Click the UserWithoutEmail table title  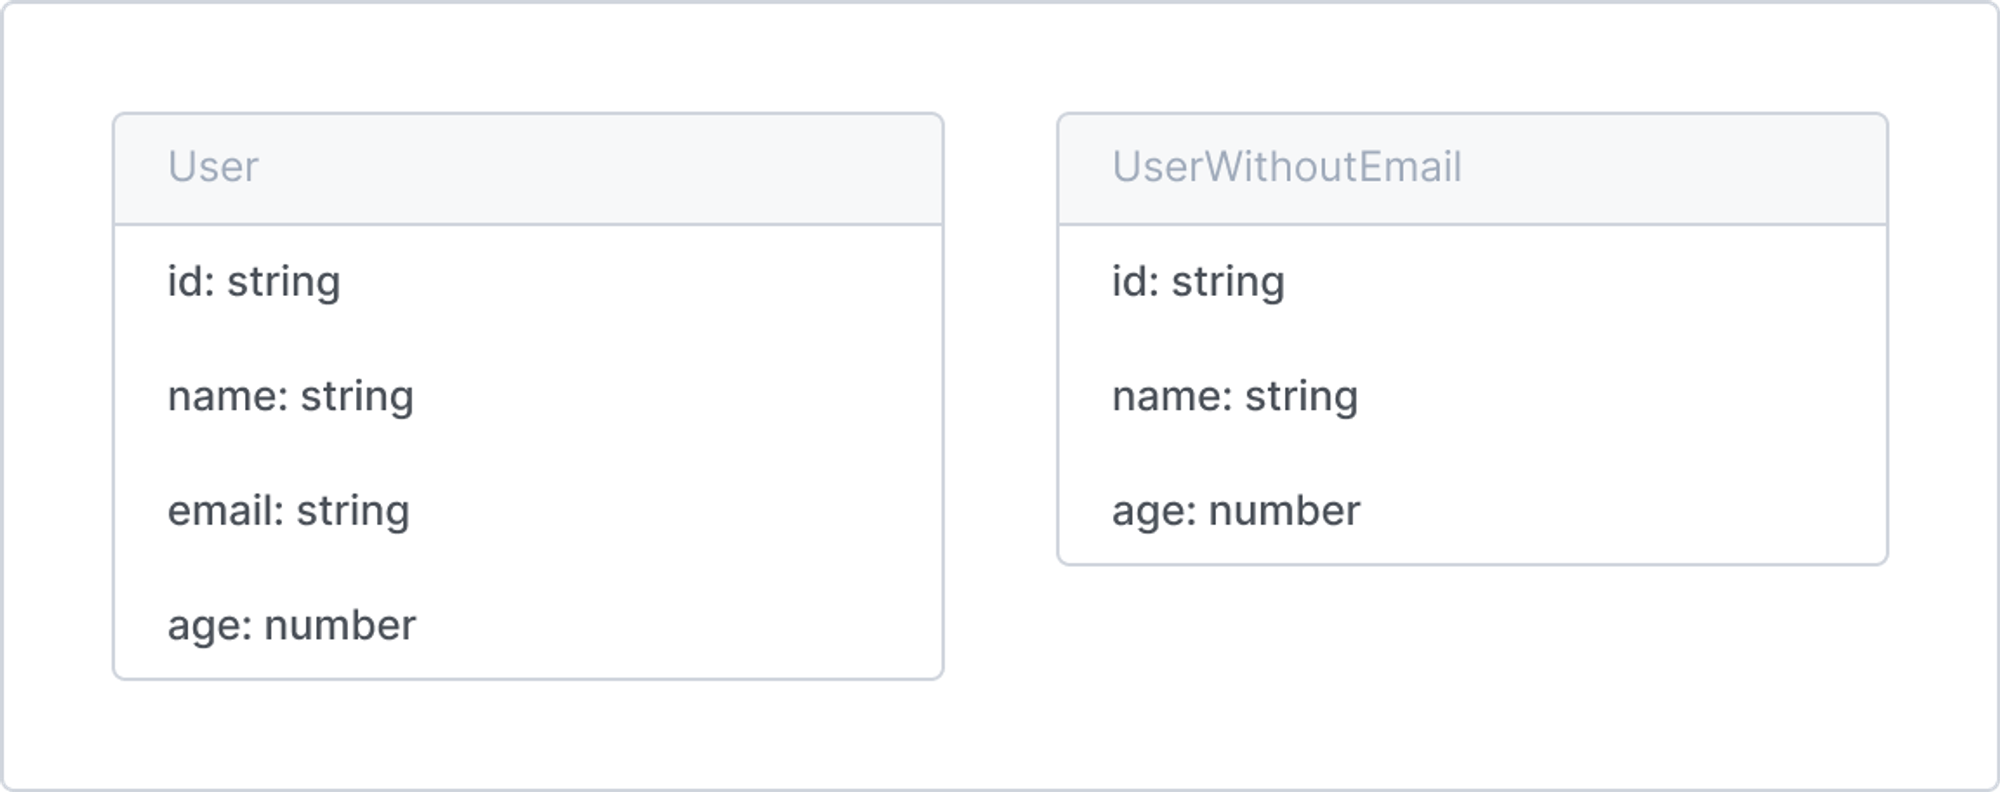click(1287, 167)
